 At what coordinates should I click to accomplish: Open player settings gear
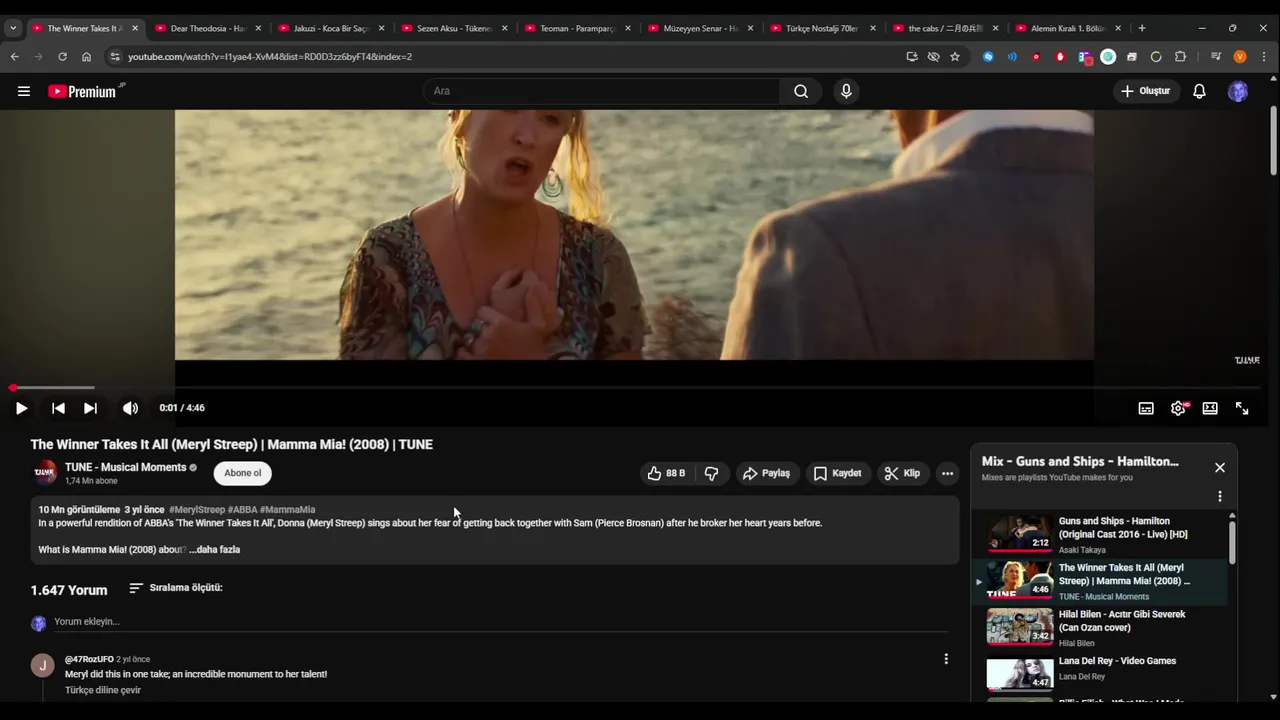(x=1178, y=408)
